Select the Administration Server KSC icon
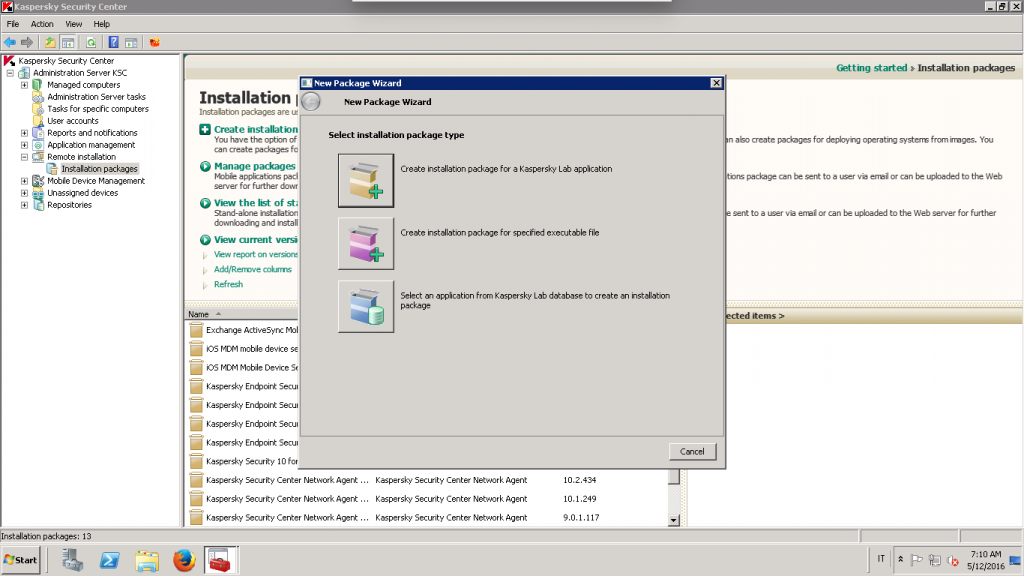The width and height of the screenshot is (1024, 576). click(24, 73)
